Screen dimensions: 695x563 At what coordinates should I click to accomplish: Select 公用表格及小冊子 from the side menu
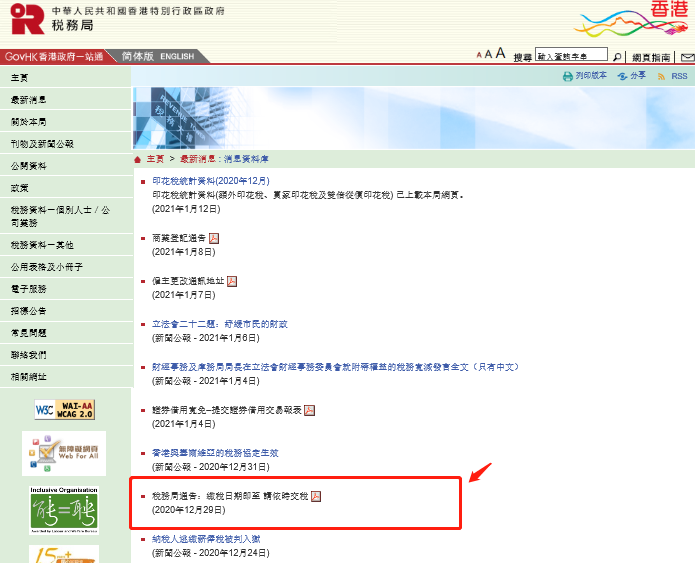pos(46,267)
